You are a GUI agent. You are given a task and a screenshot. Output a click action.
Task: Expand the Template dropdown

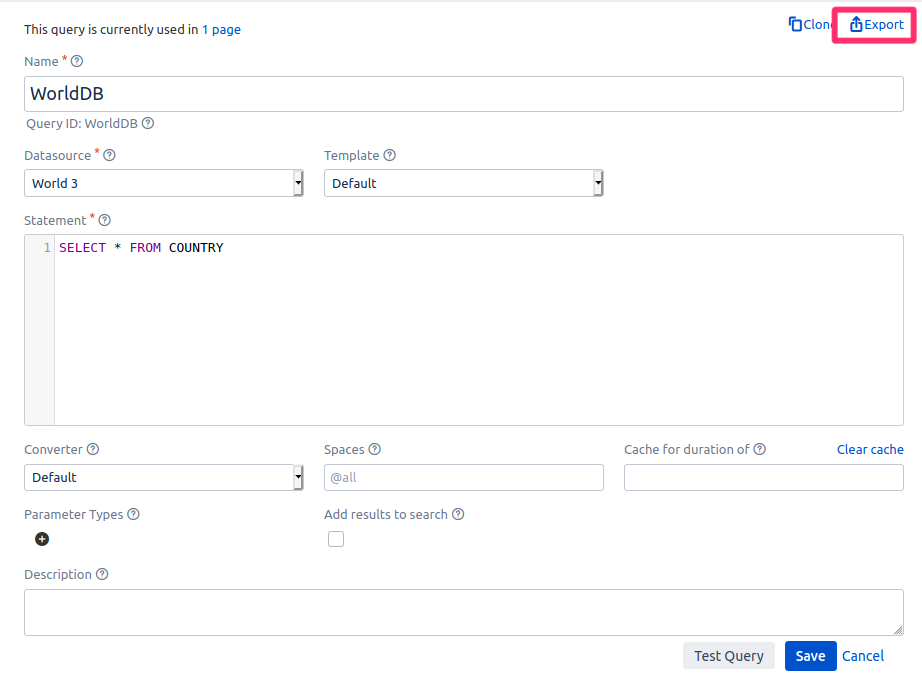point(463,183)
